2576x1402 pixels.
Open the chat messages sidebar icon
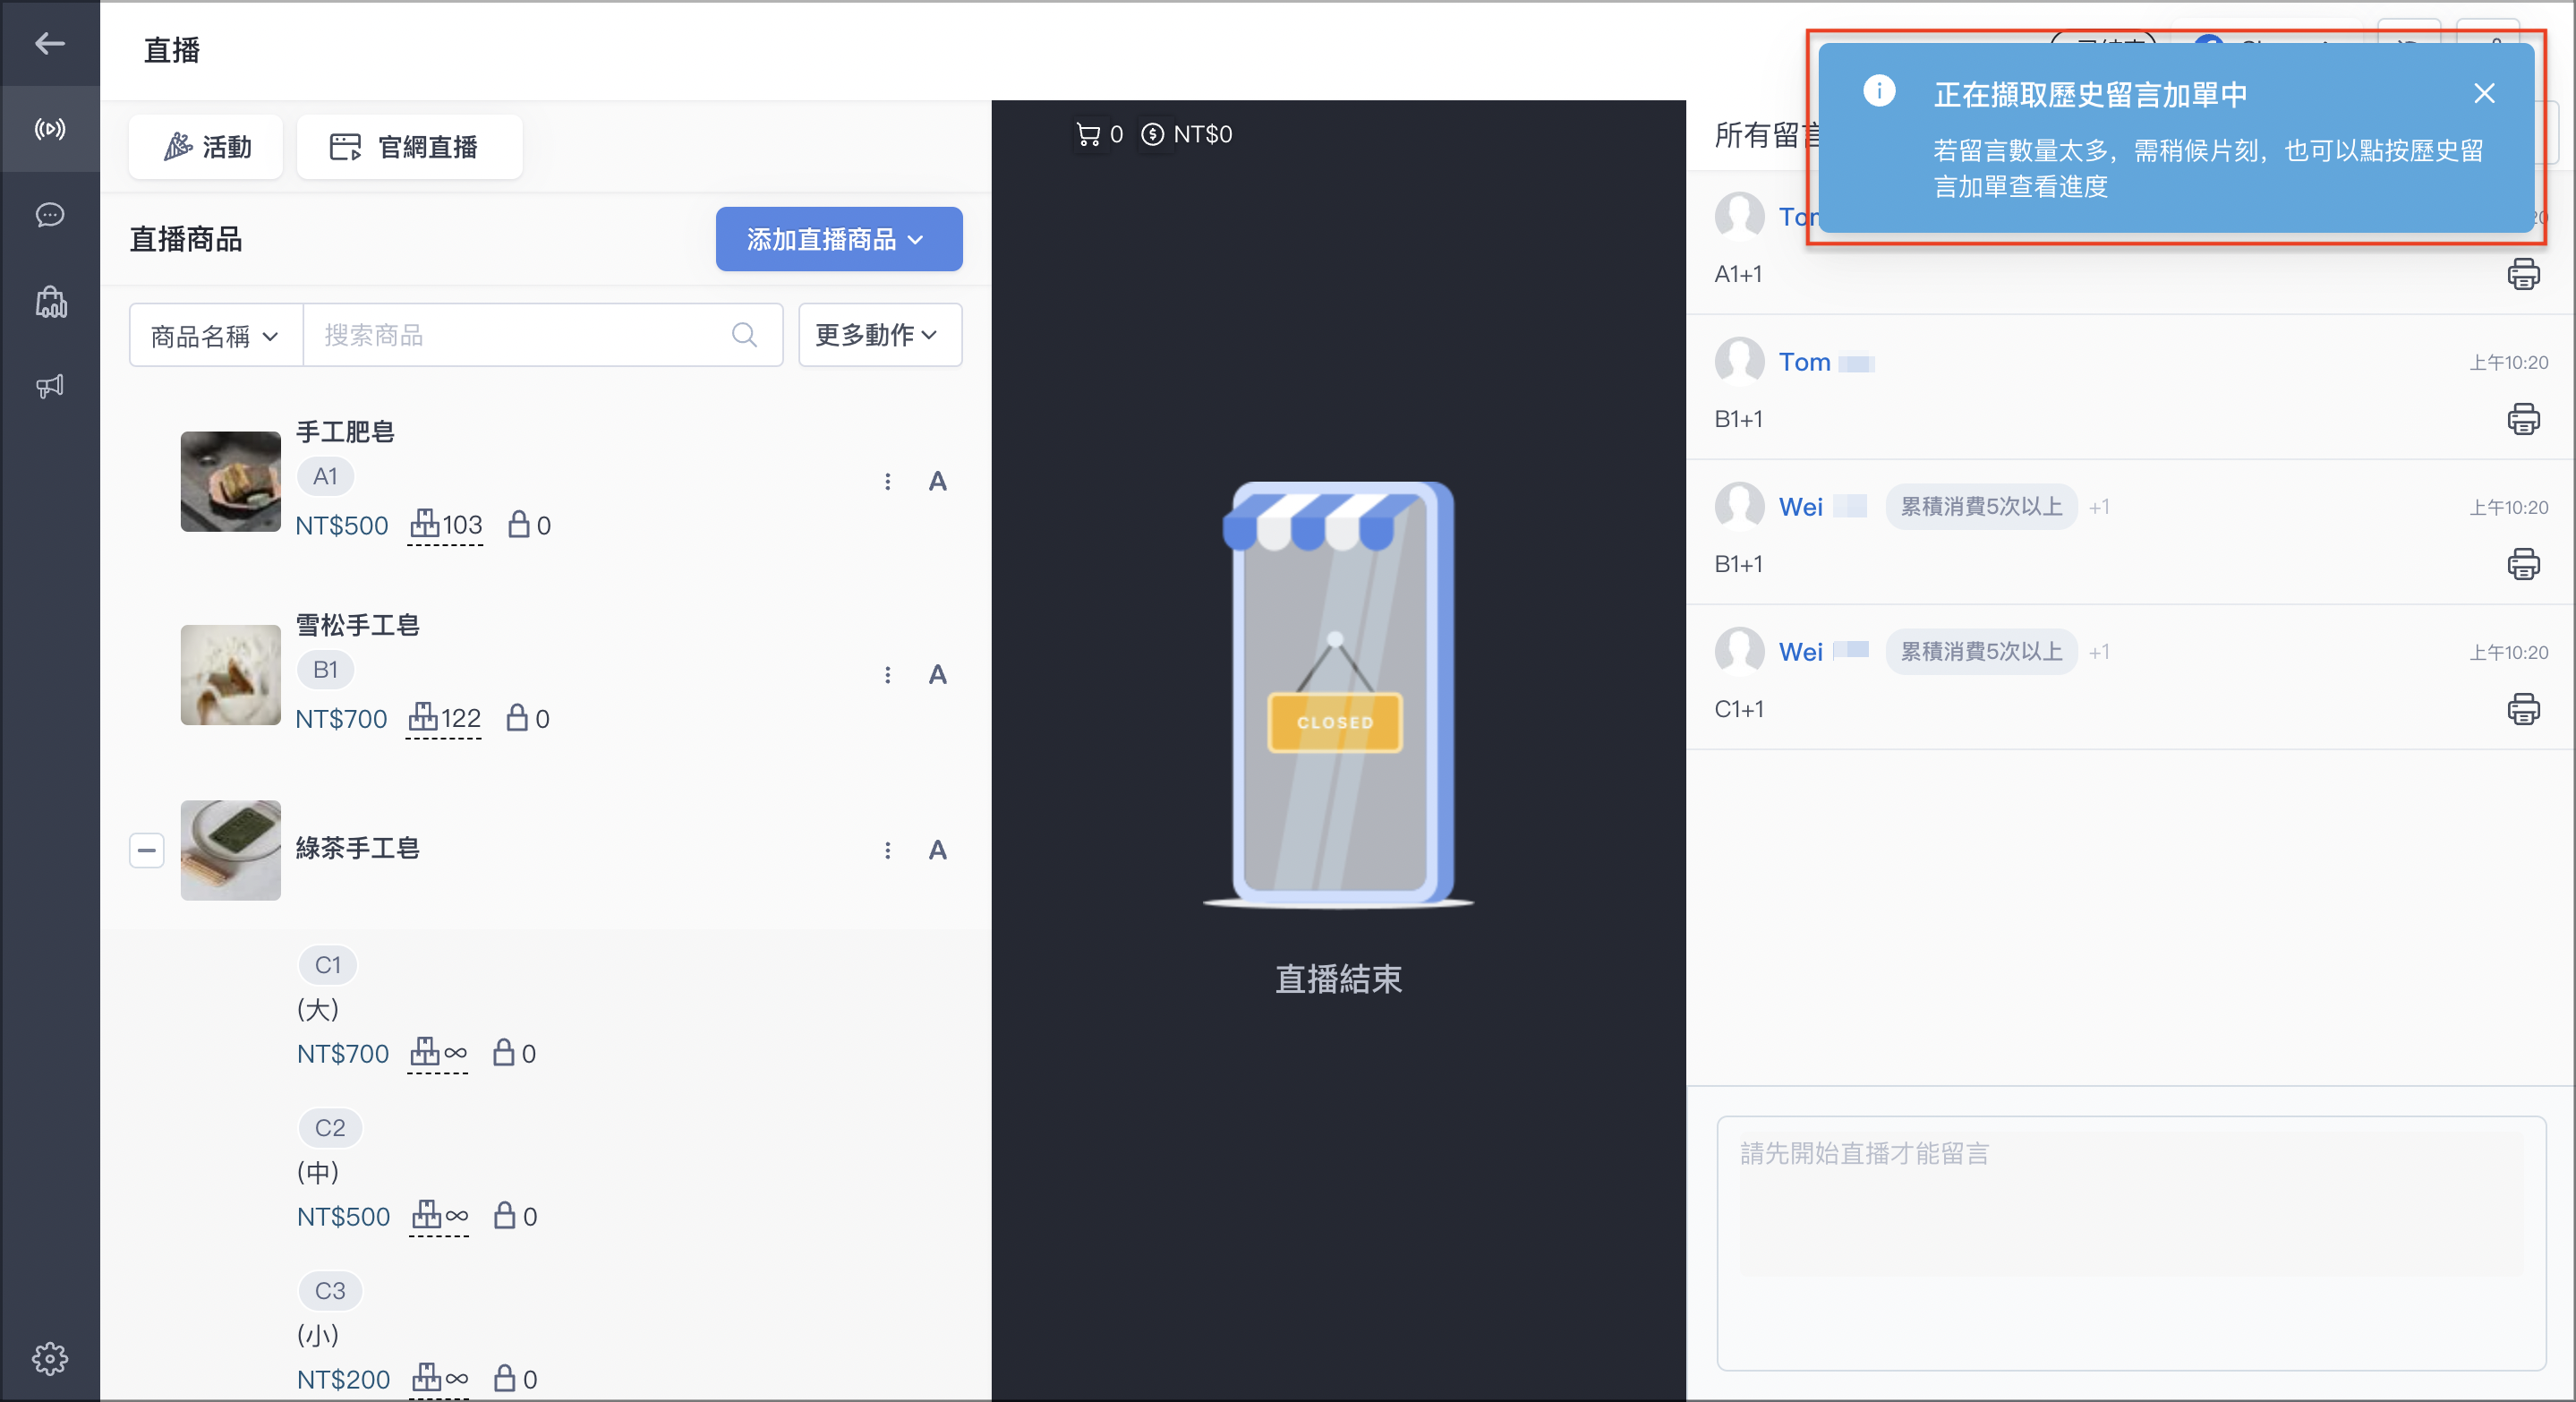pos(50,215)
